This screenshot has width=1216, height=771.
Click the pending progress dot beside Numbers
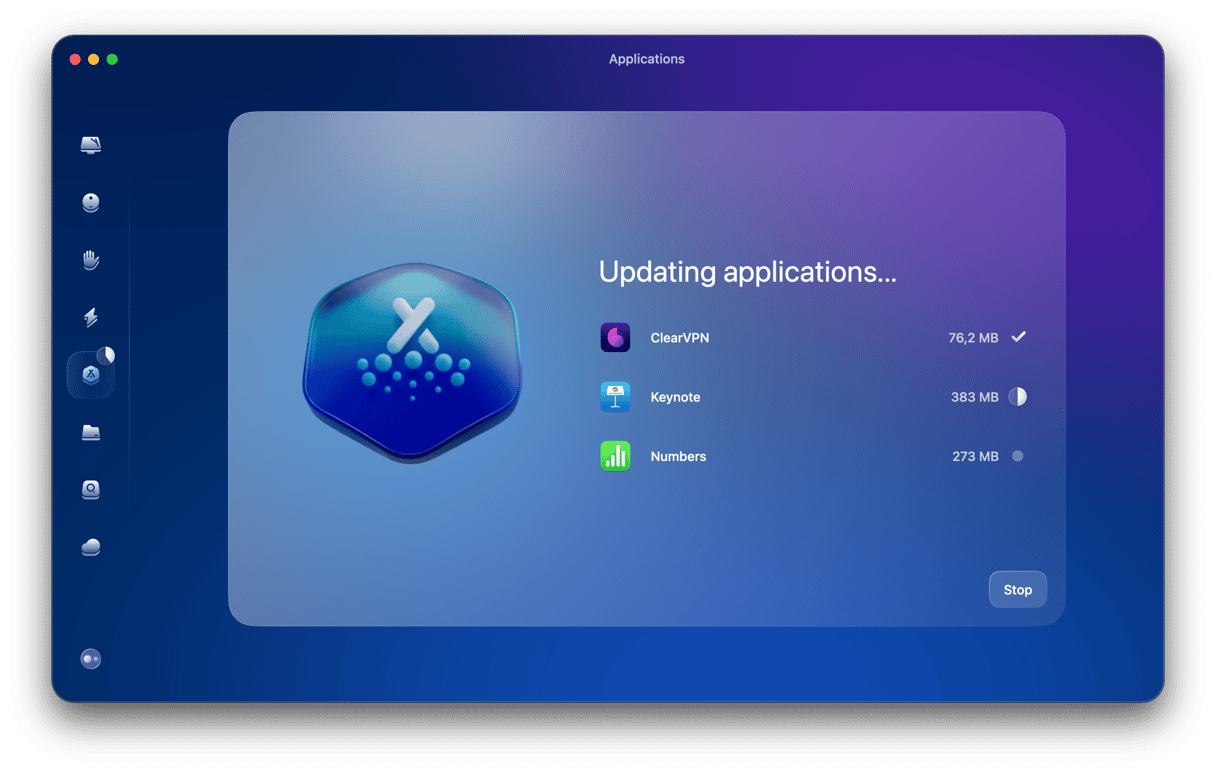1017,456
